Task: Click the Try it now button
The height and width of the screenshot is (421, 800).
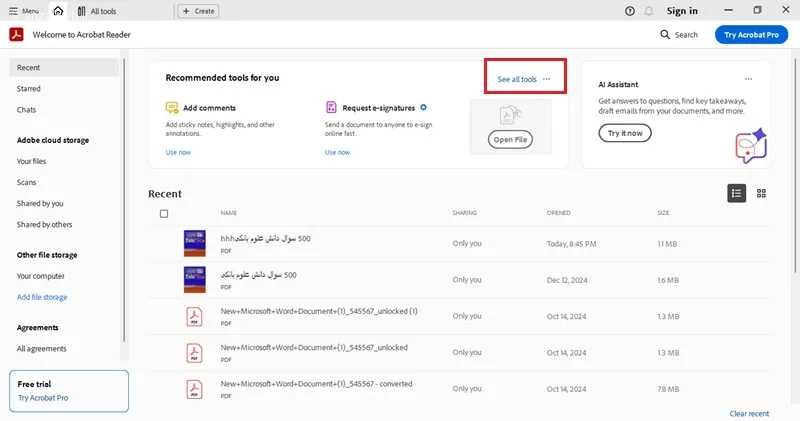Action: pos(624,133)
